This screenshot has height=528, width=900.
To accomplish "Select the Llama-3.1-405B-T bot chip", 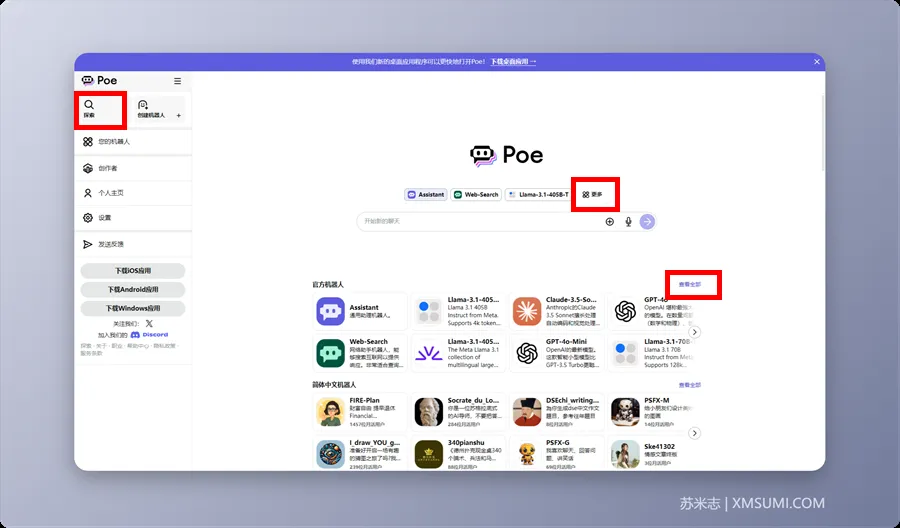I will [x=538, y=195].
